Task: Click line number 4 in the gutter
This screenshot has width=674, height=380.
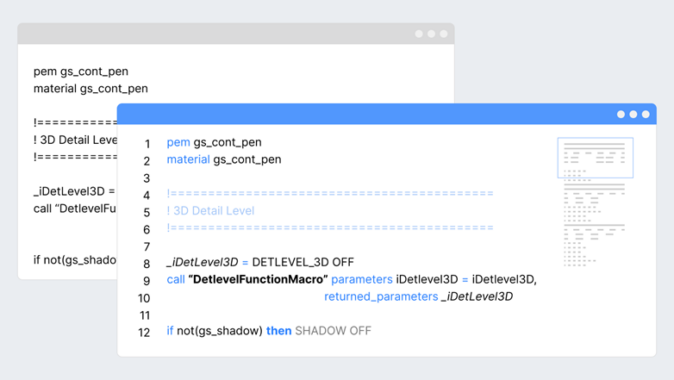Action: coord(147,196)
